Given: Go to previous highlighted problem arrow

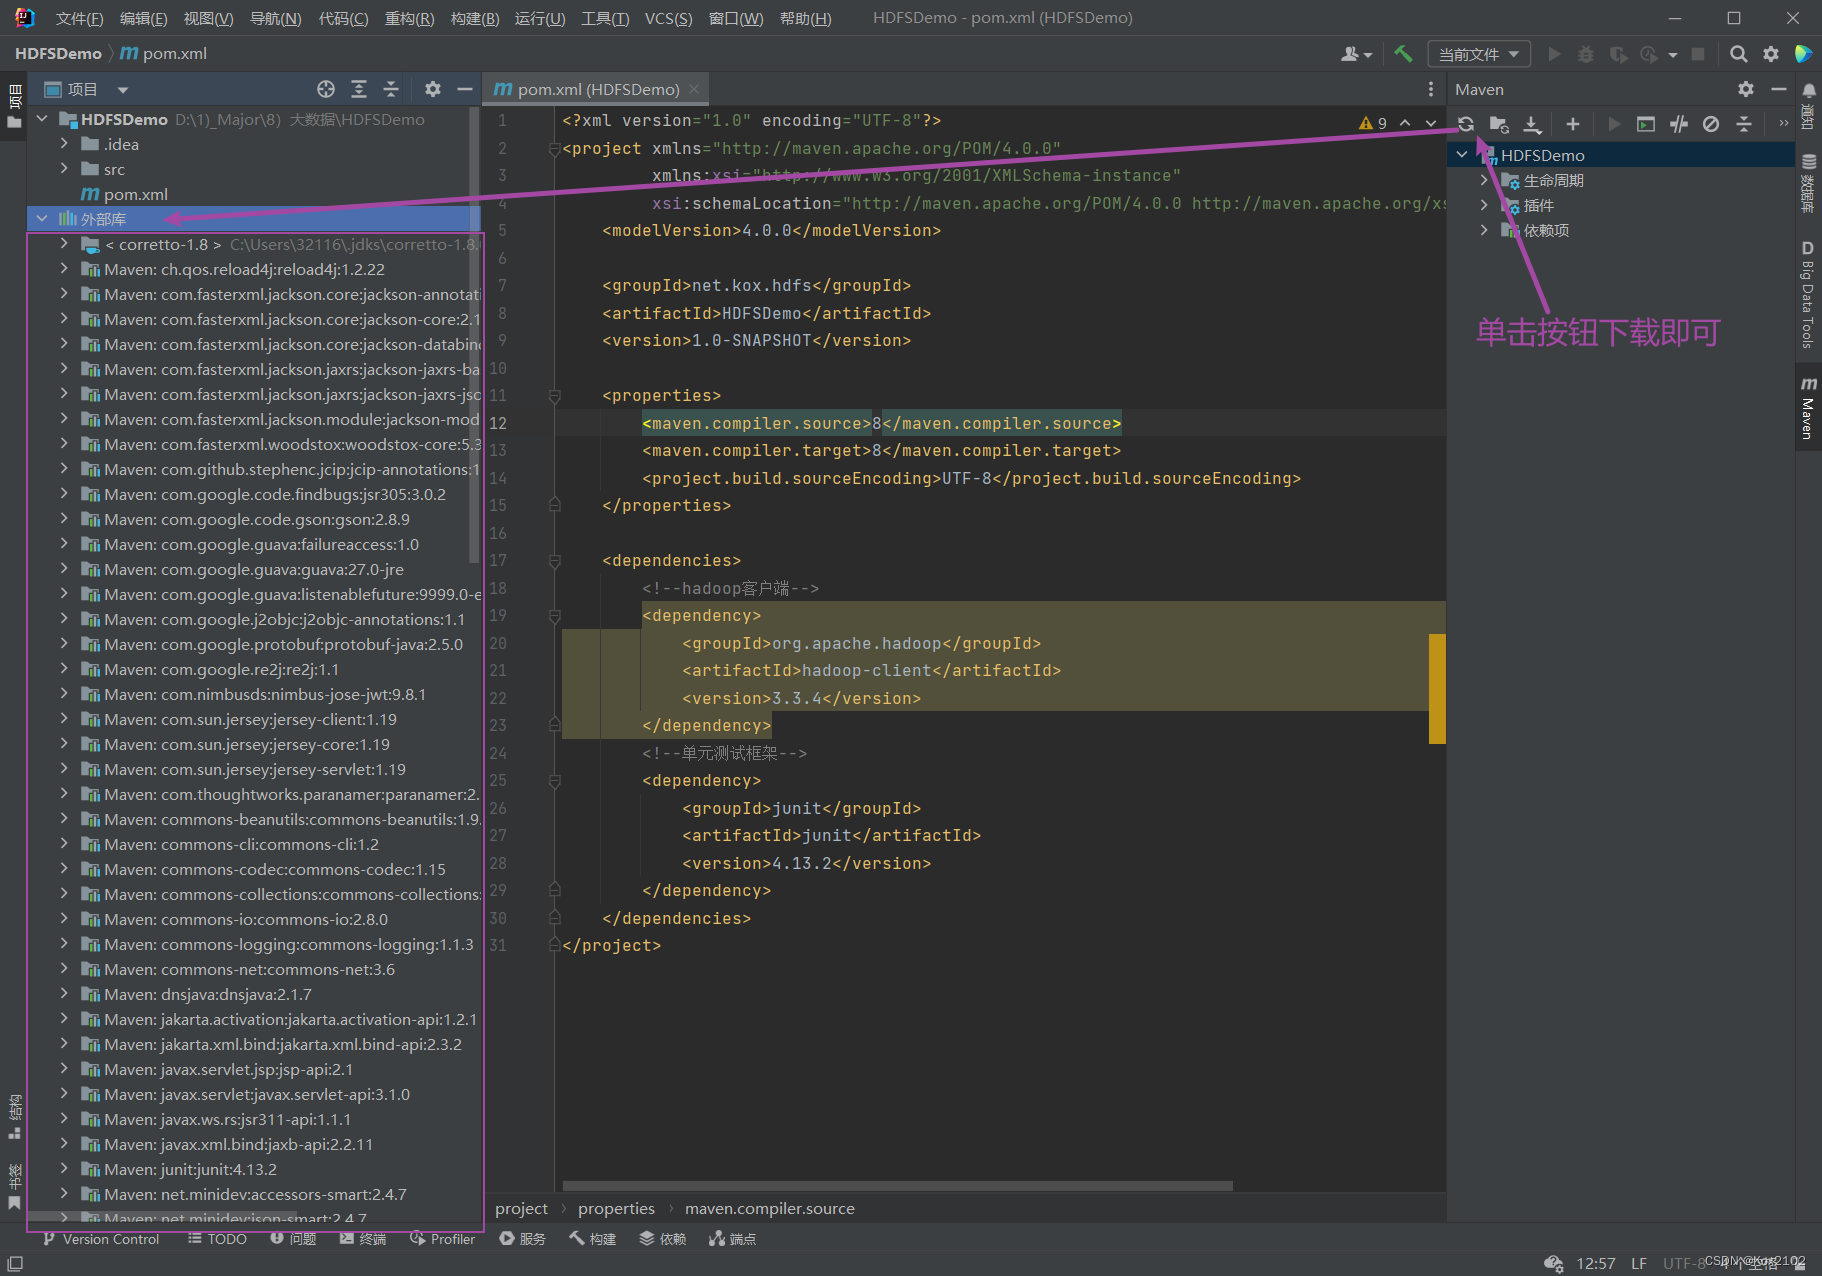Looking at the screenshot, I should (1405, 123).
